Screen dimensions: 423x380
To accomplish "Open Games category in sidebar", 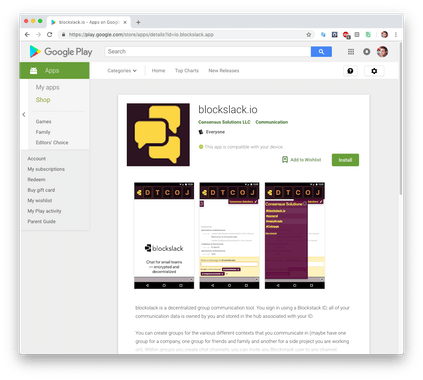I will click(43, 122).
